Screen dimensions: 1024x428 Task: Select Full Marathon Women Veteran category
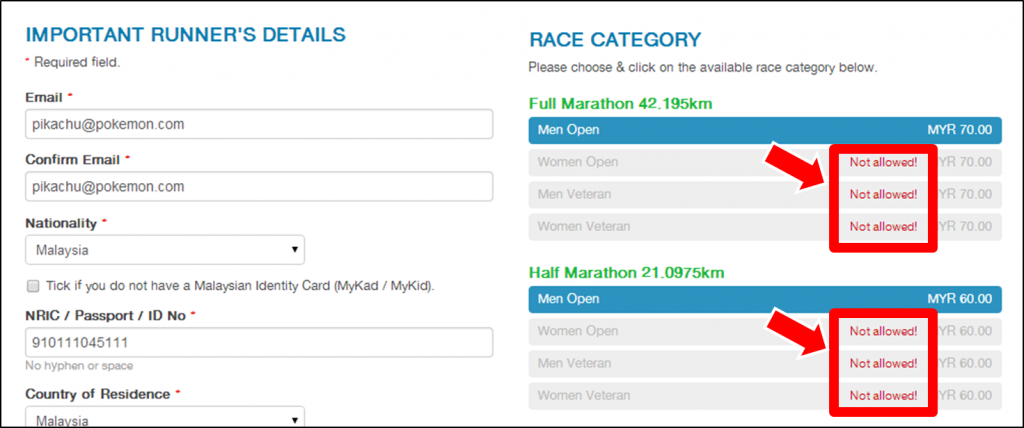tap(765, 227)
